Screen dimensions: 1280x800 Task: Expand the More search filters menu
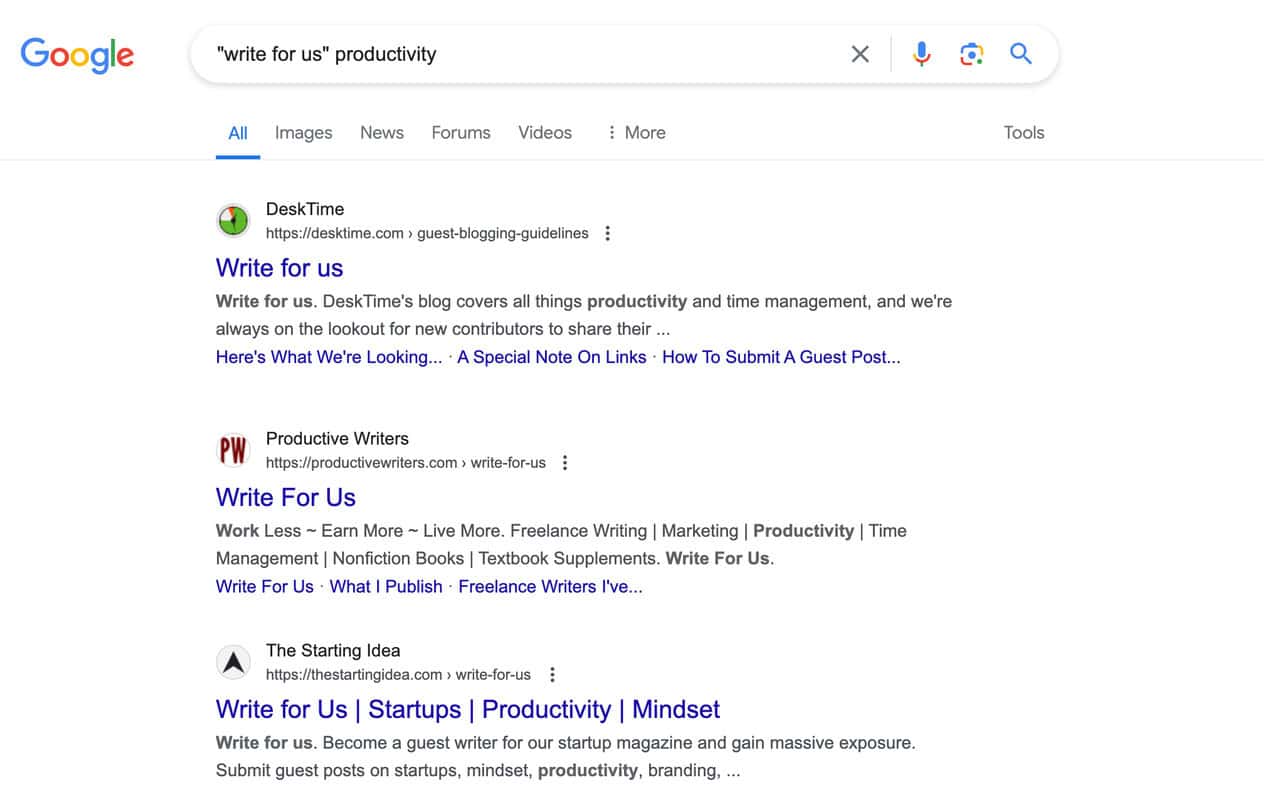pyautogui.click(x=635, y=133)
